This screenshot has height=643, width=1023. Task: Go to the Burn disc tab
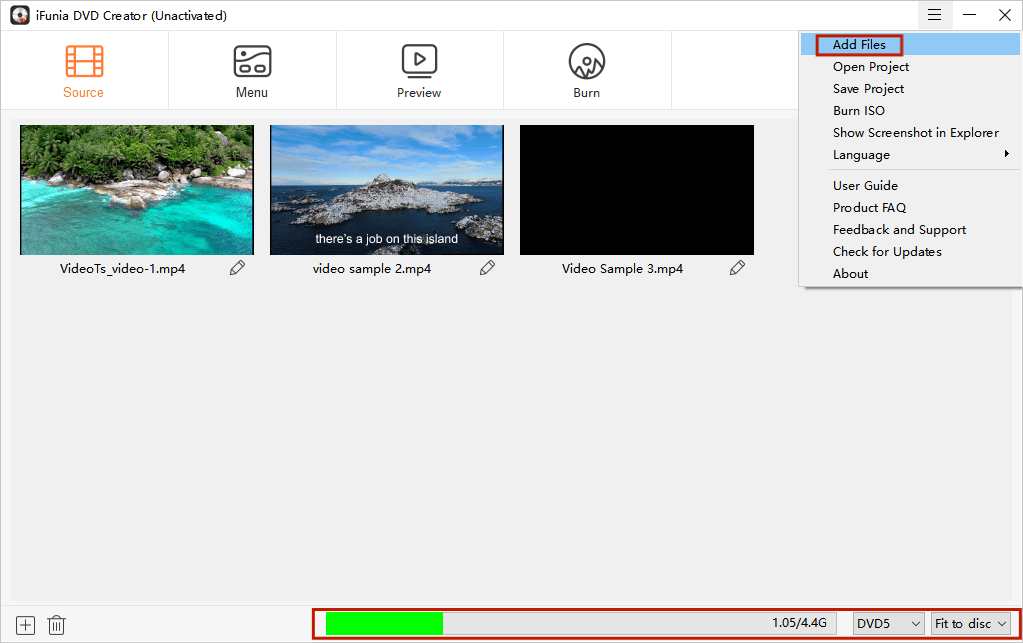[x=587, y=62]
